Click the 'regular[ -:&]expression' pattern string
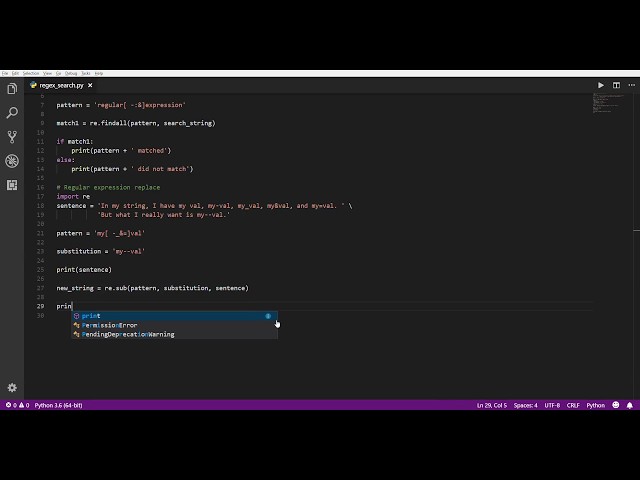640x480 pixels. click(140, 105)
